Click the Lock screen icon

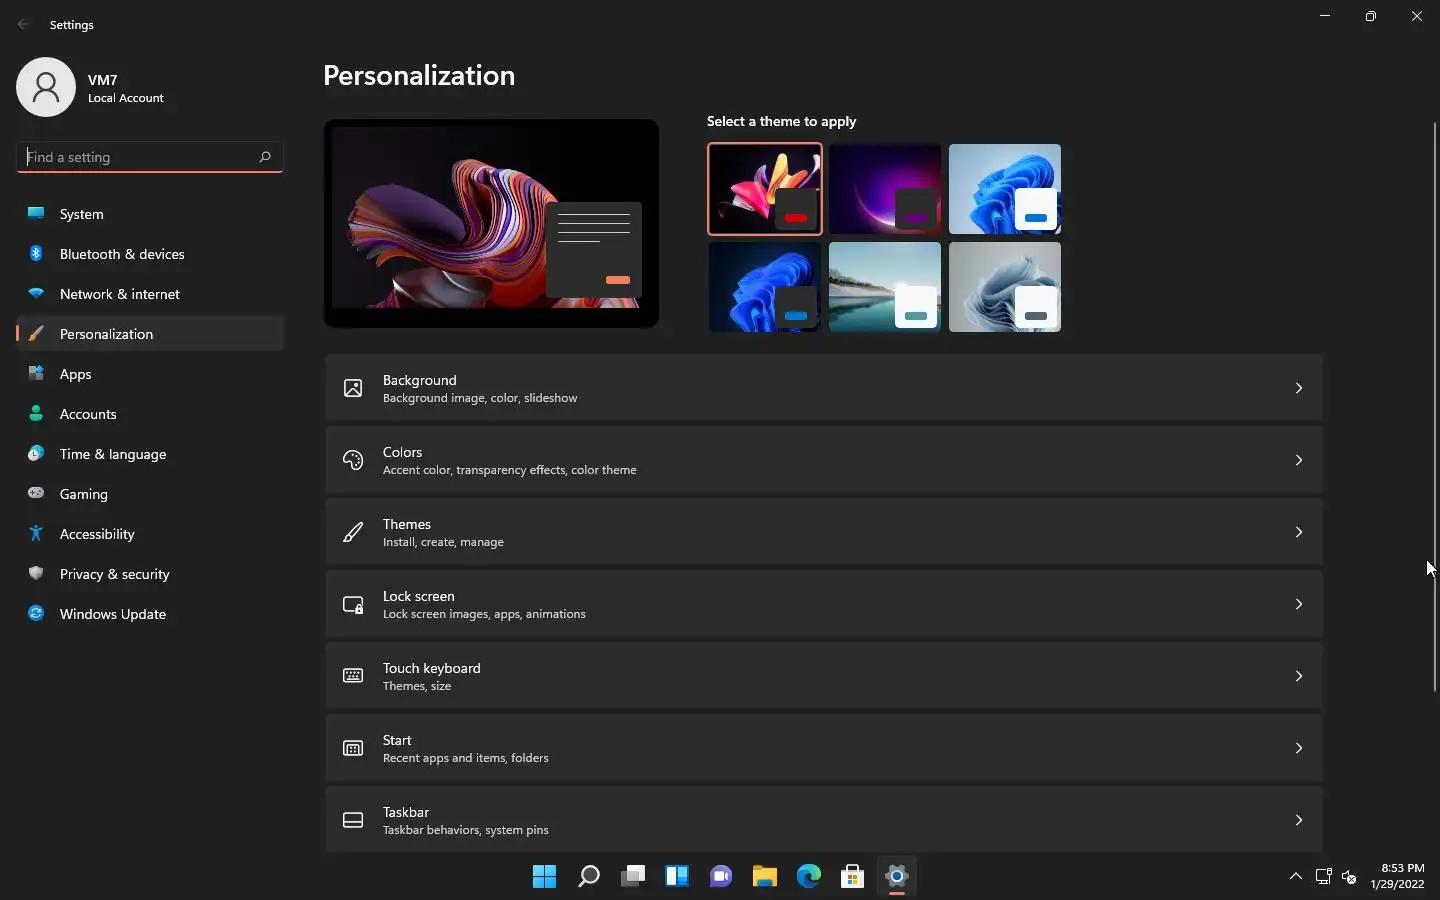353,604
